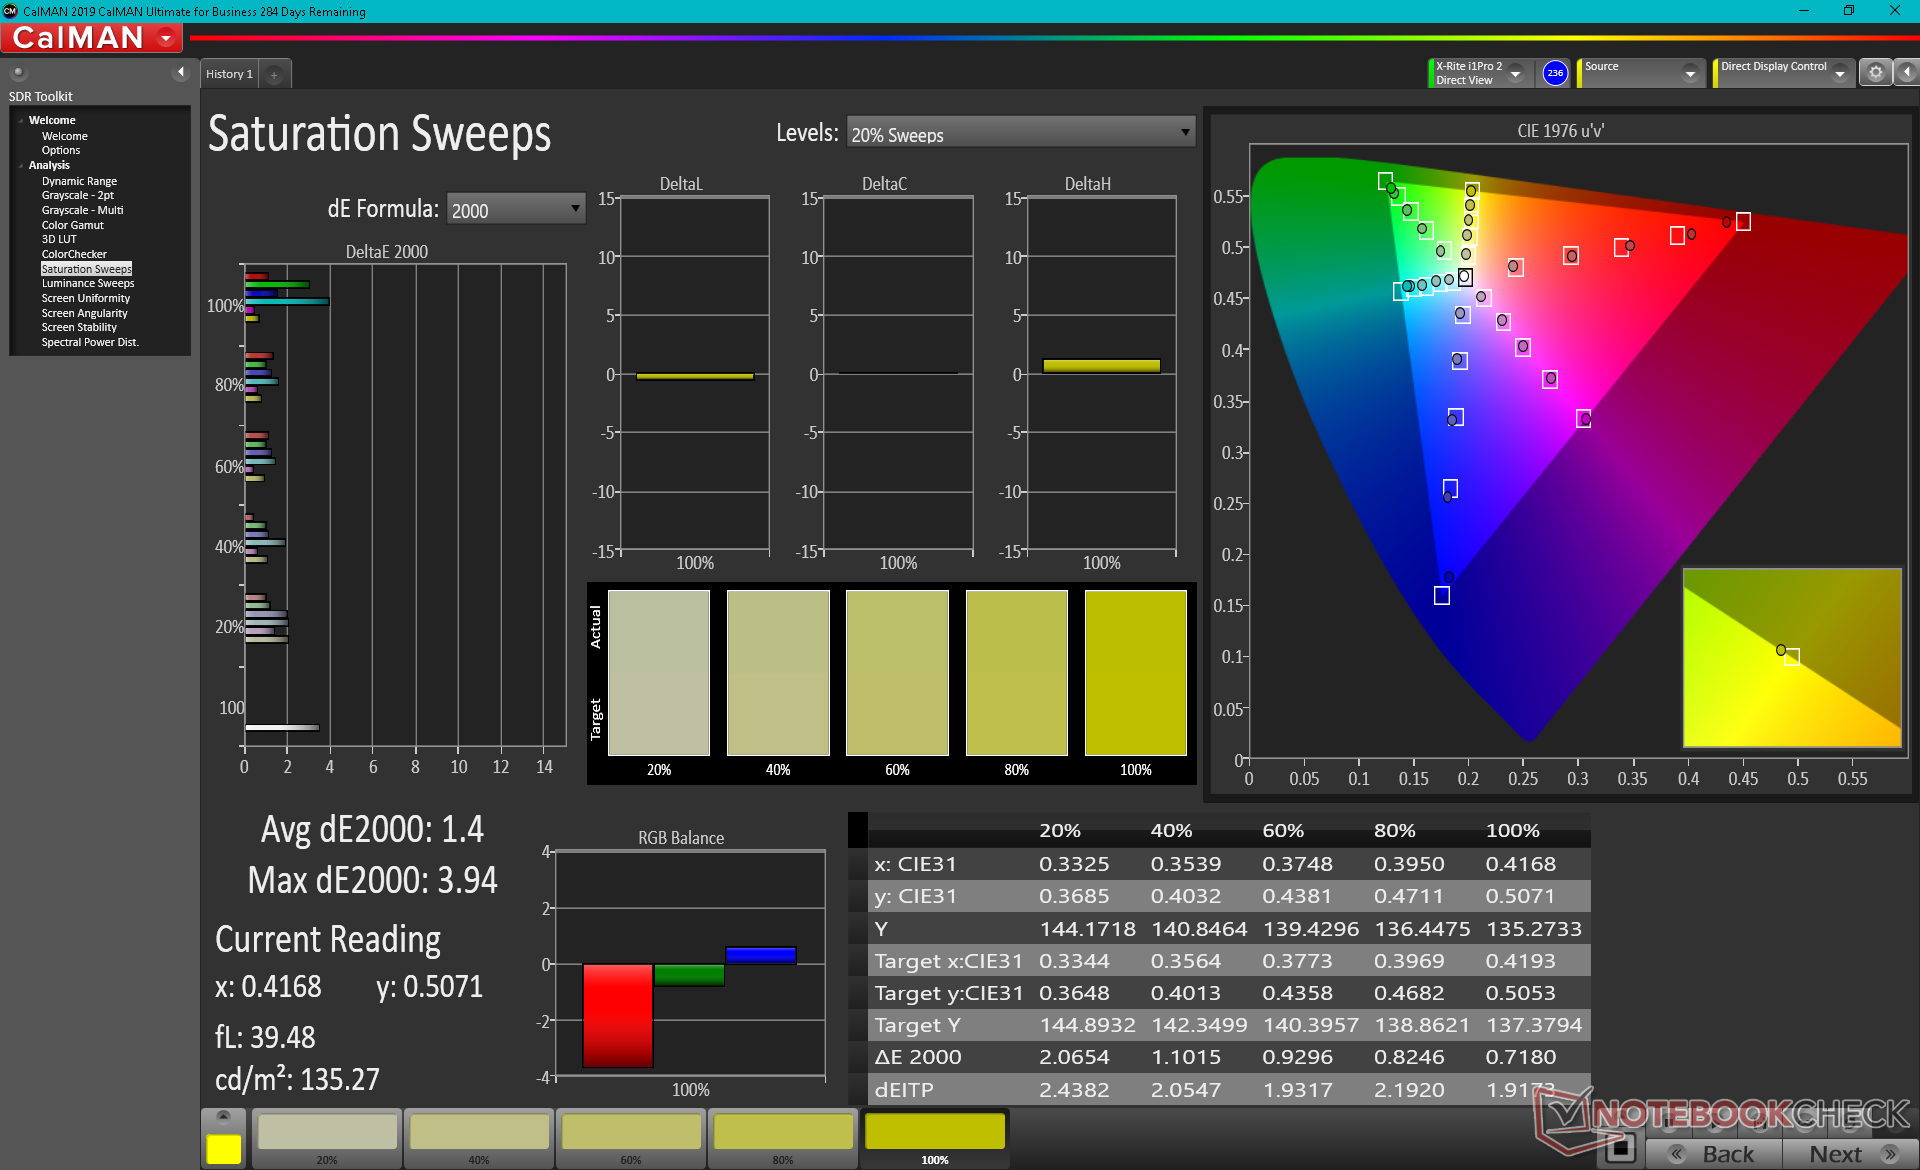Open the Levels 20% Sweeps dropdown

point(1020,133)
